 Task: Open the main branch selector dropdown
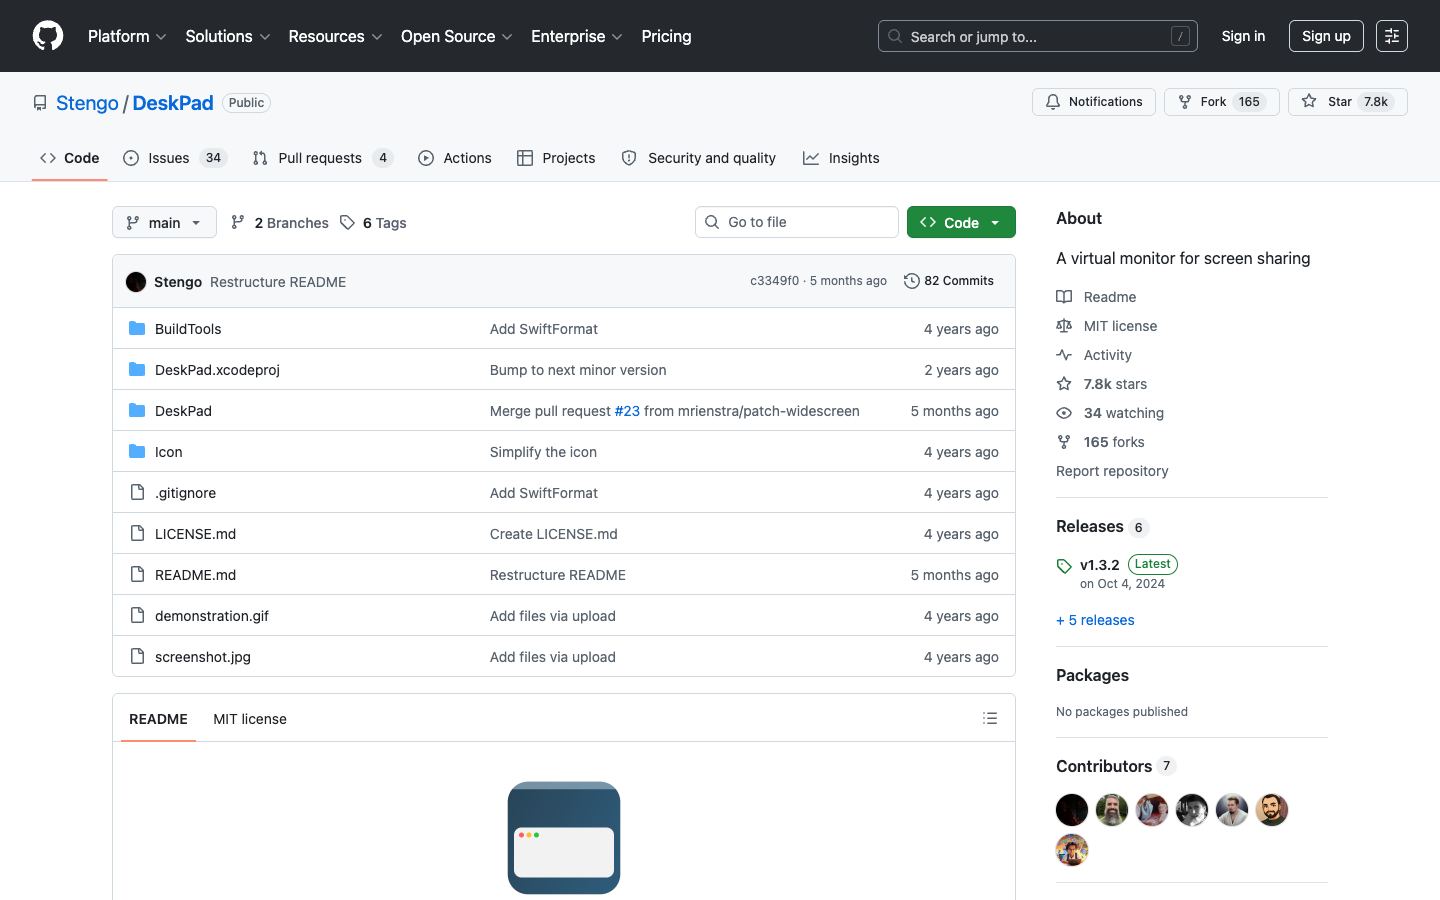point(164,222)
